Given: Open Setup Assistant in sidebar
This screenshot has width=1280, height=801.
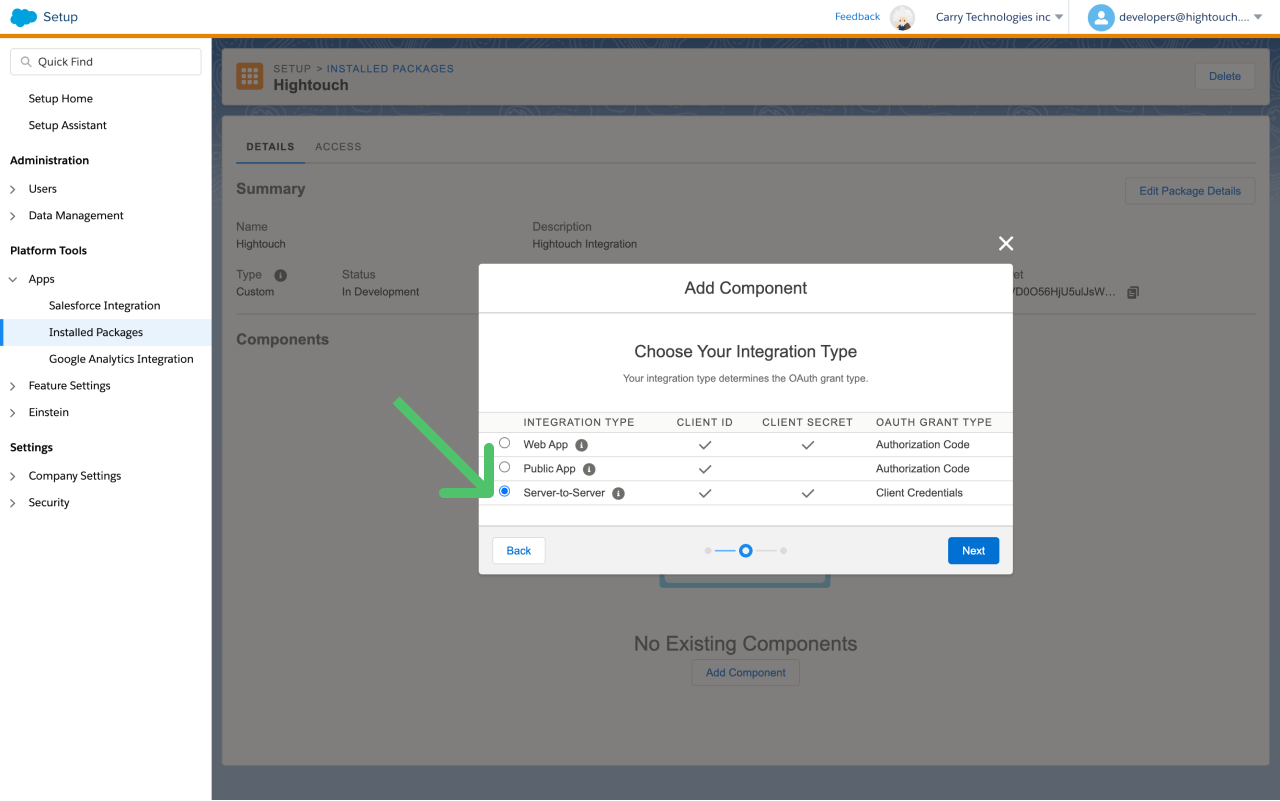Looking at the screenshot, I should coord(68,126).
